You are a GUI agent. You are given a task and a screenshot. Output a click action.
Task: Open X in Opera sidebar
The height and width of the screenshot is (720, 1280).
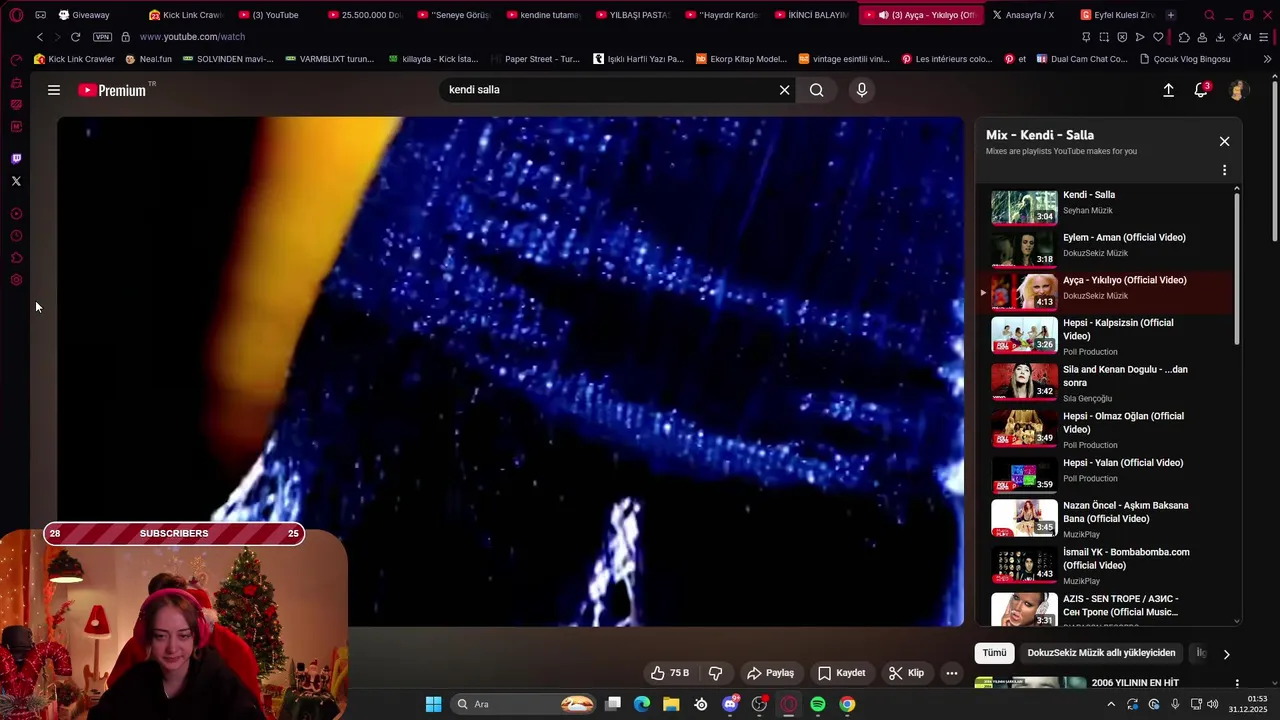click(16, 181)
